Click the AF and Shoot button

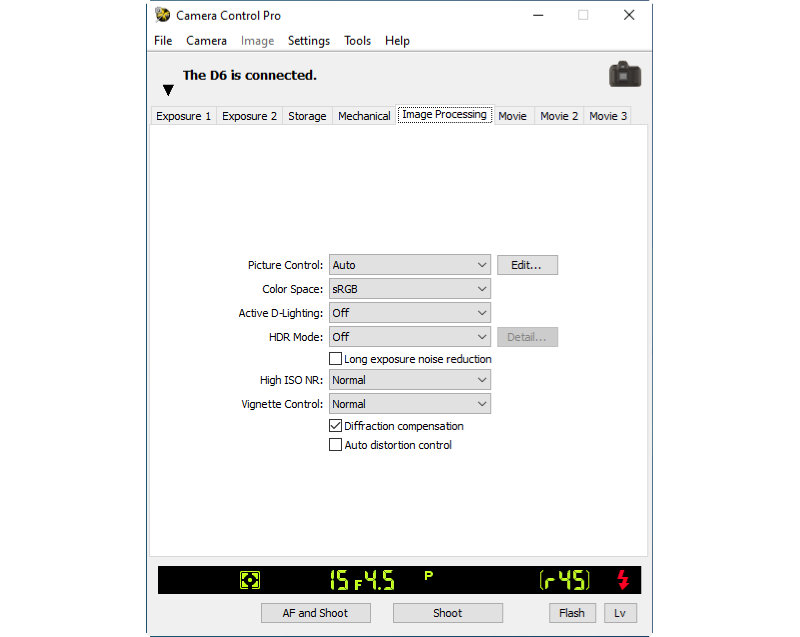pyautogui.click(x=315, y=613)
